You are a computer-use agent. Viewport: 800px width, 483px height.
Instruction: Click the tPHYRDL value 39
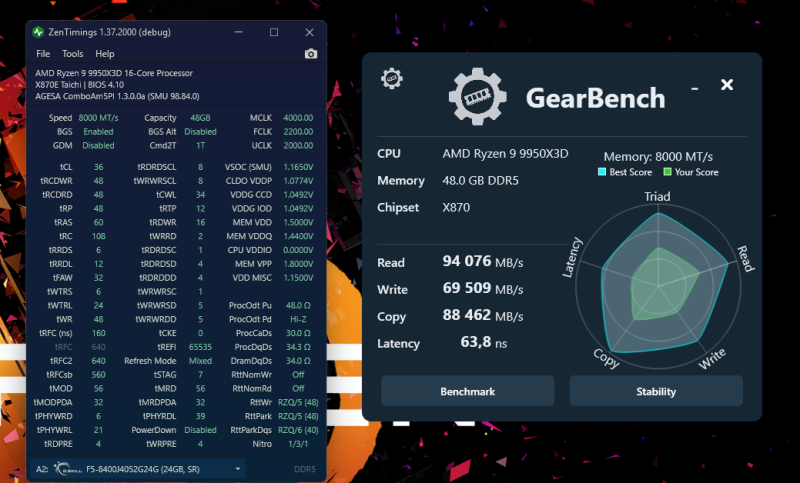201,416
